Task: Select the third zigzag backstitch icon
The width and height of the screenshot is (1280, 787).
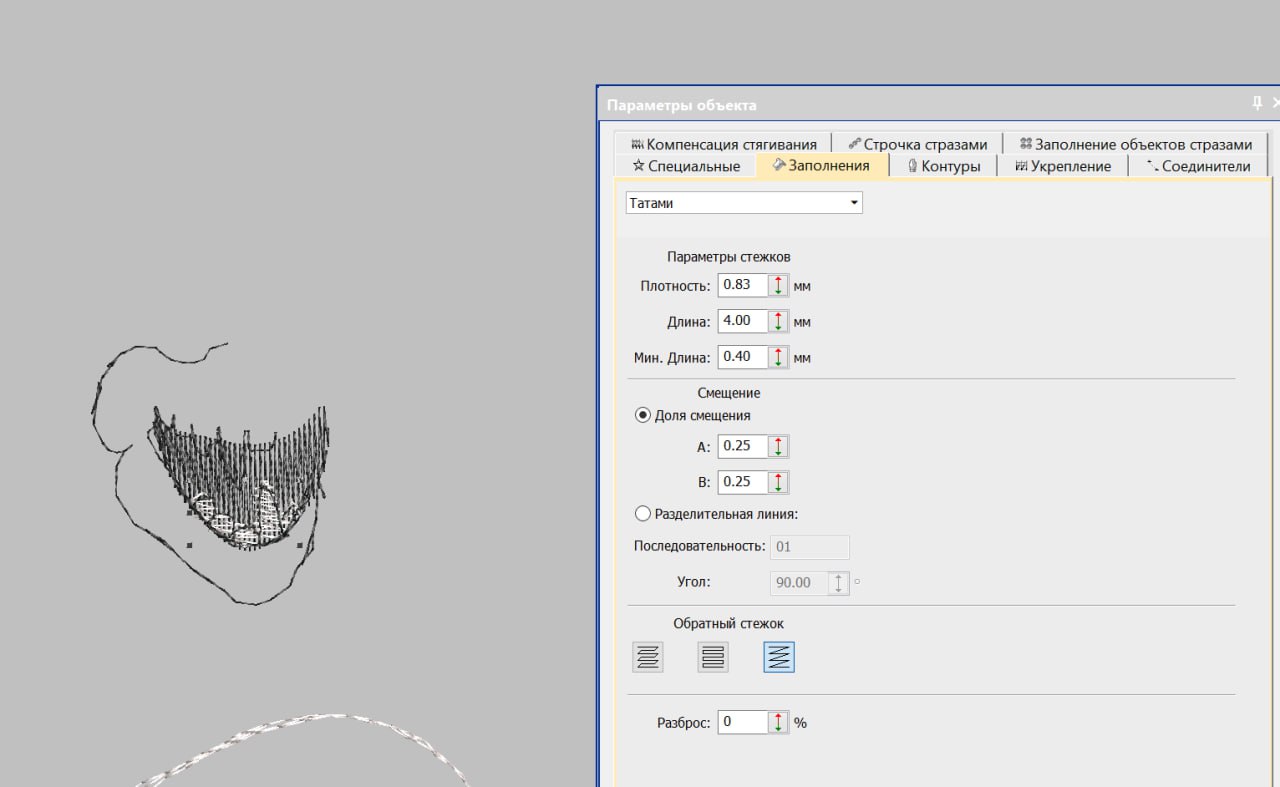Action: pyautogui.click(x=778, y=657)
